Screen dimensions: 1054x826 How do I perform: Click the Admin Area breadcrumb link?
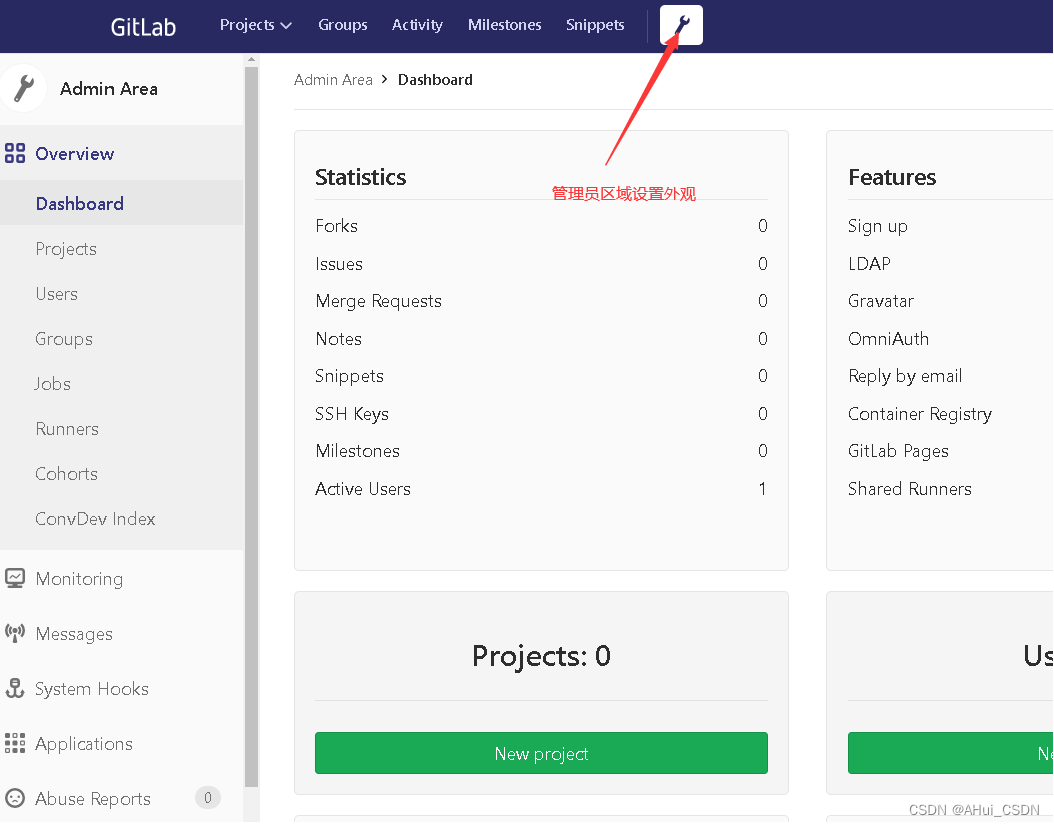click(333, 80)
